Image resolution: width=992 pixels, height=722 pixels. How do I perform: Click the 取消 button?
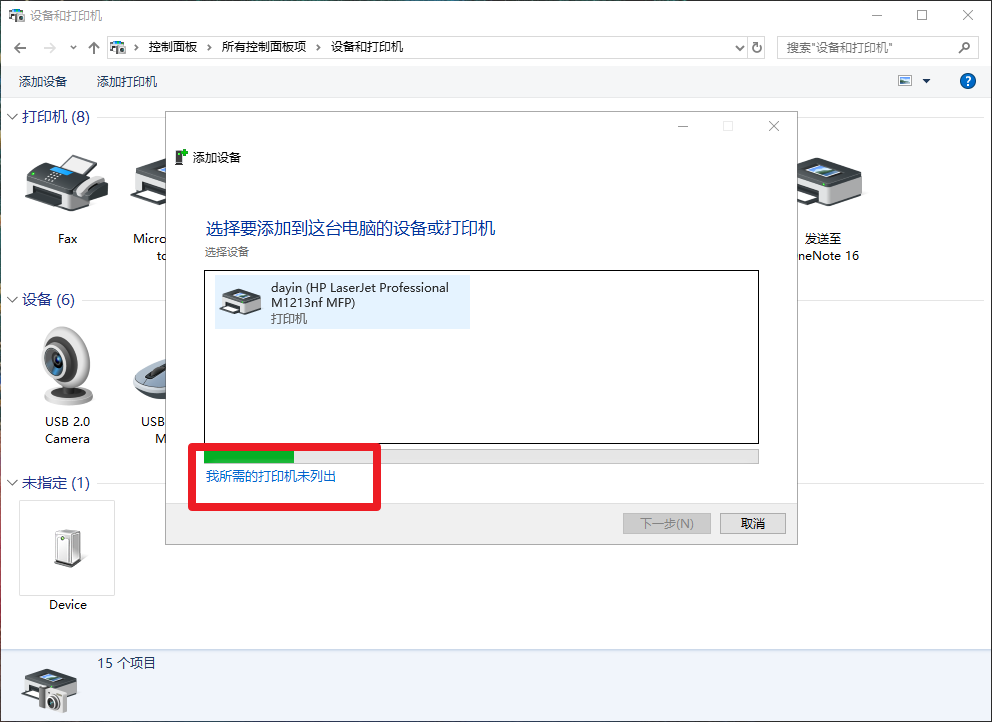pos(753,523)
